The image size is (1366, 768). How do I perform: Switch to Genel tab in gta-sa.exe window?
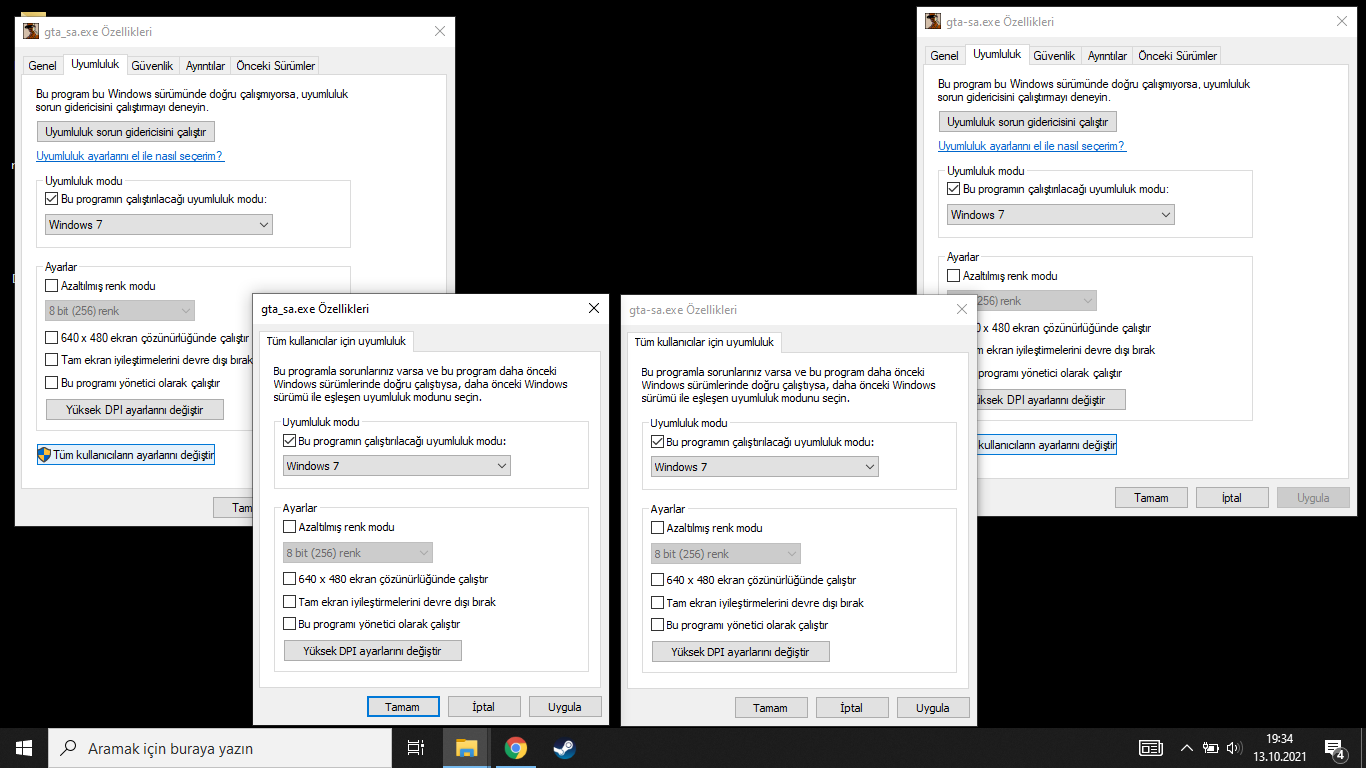point(944,56)
